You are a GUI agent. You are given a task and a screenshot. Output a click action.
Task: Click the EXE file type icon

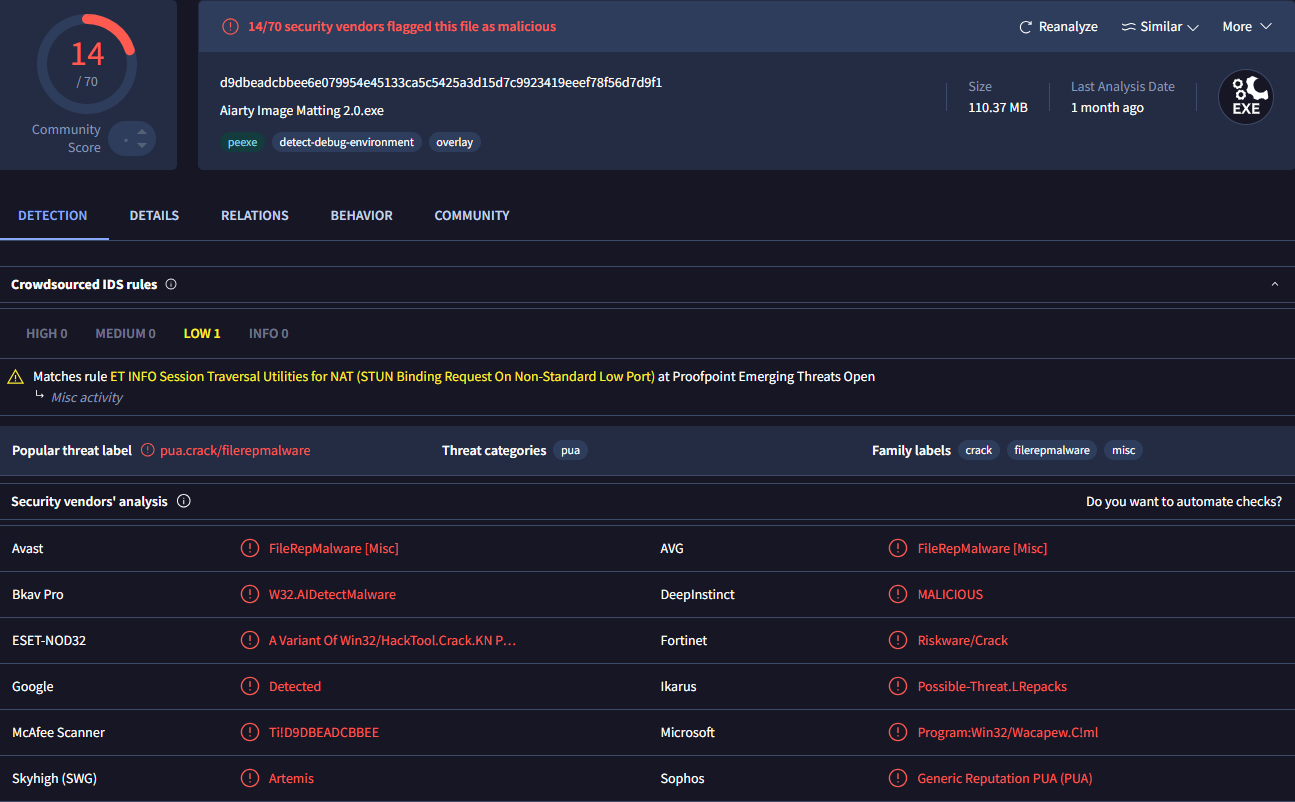1245,98
